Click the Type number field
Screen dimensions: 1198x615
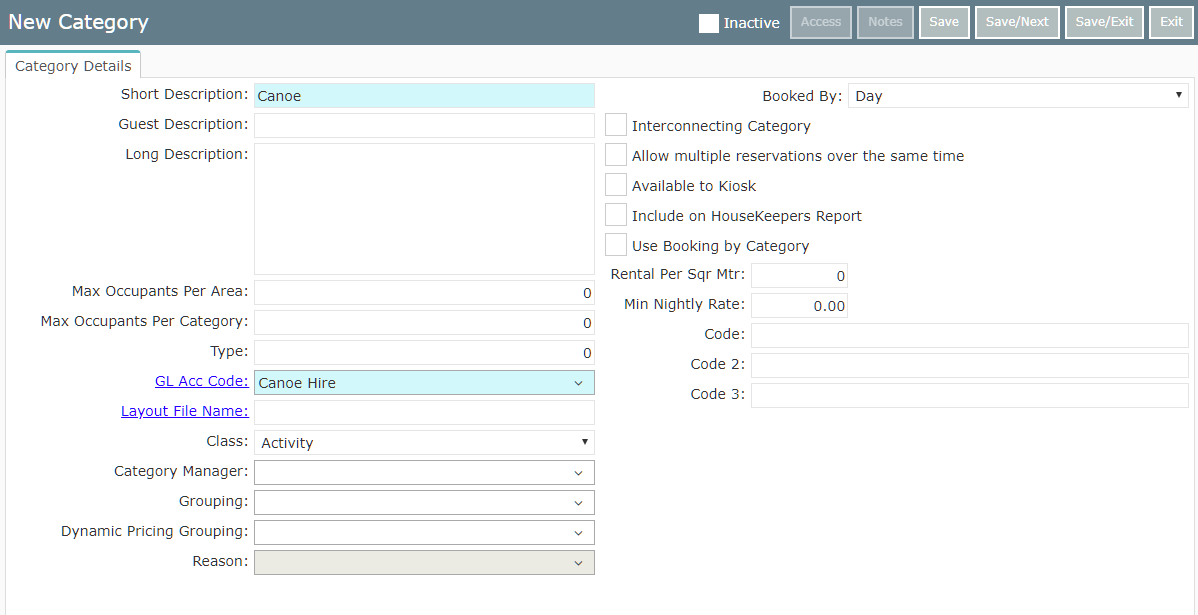tap(424, 352)
